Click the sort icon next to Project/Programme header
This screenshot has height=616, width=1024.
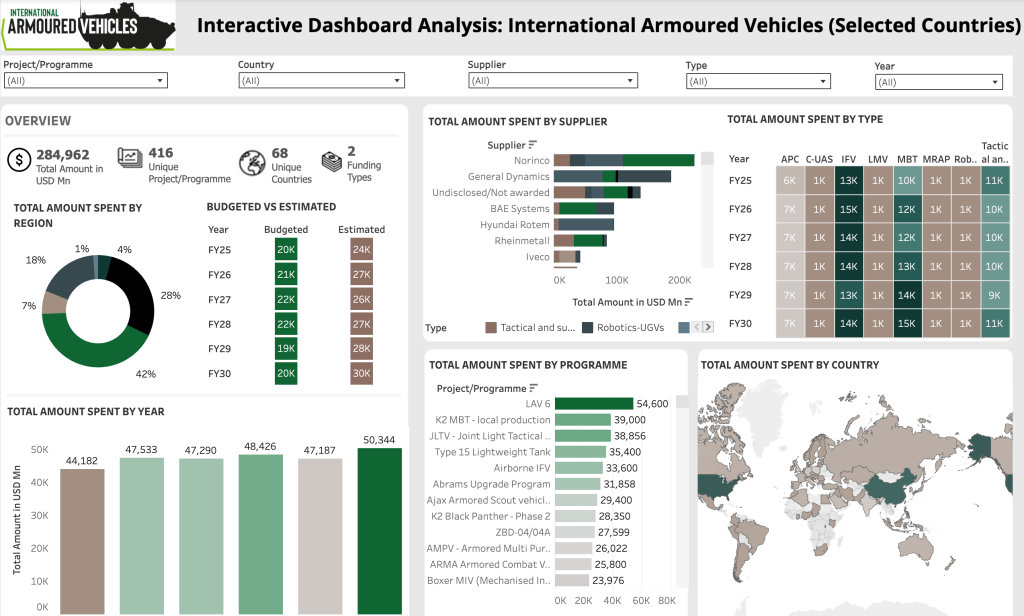pos(534,387)
